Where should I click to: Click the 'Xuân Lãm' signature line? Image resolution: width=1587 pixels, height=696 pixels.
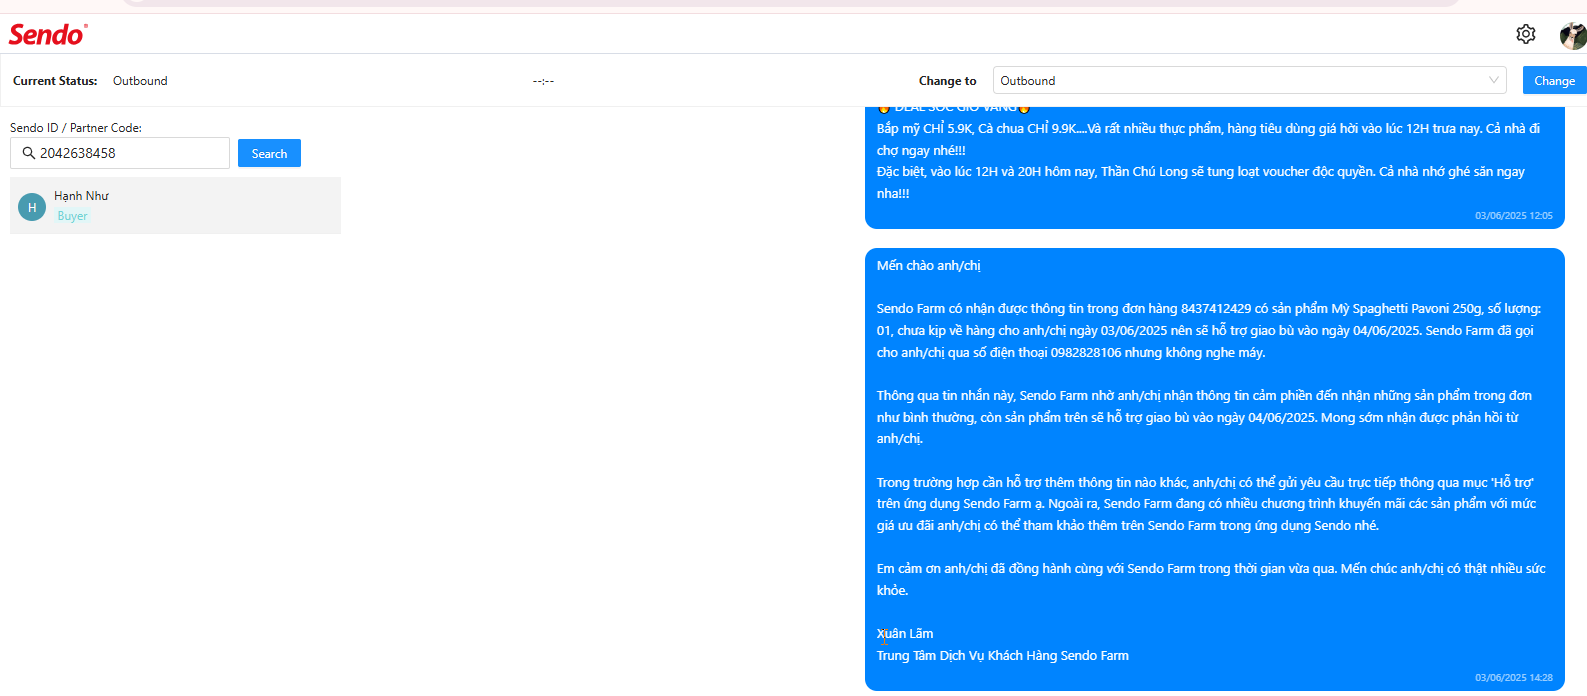905,634
